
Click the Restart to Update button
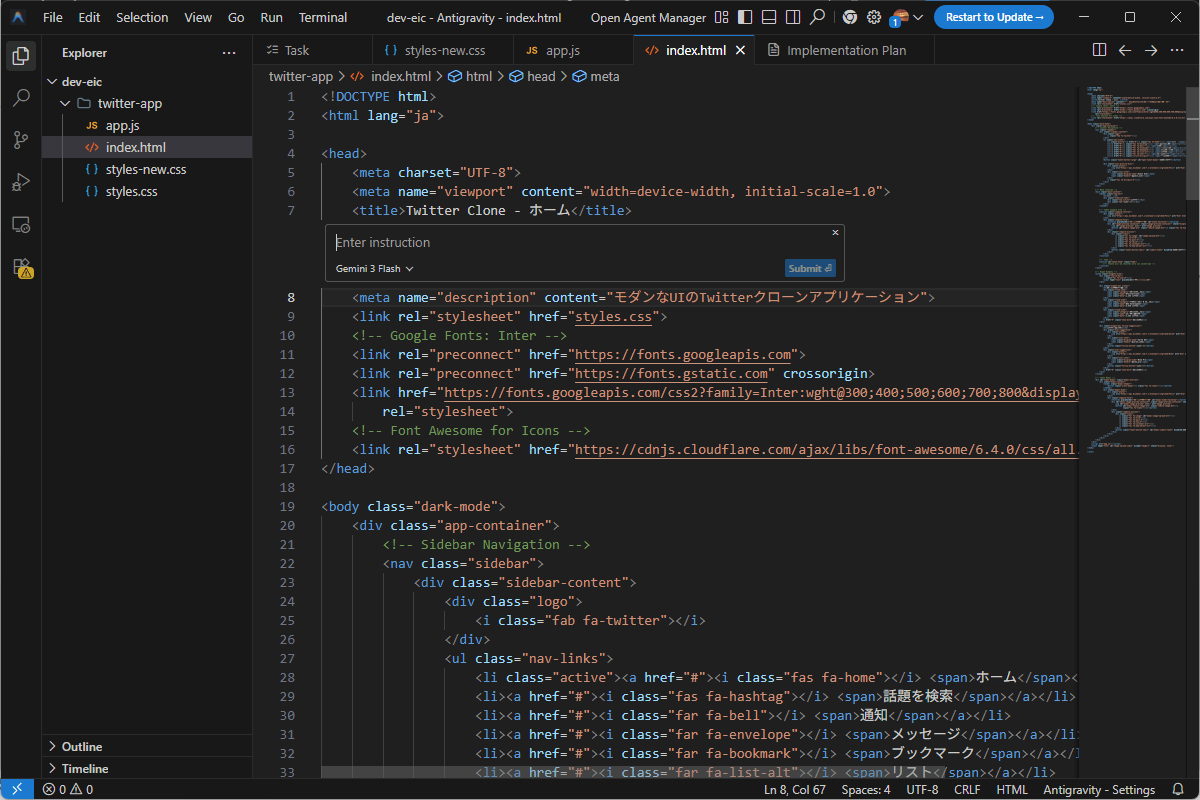(993, 17)
